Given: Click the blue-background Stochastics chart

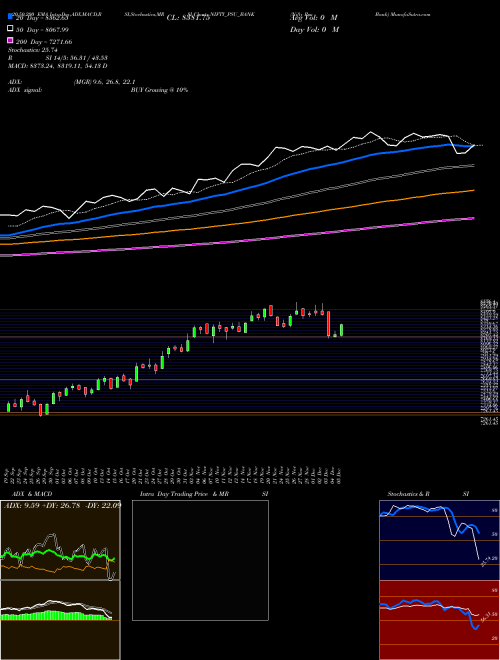Looking at the screenshot, I should pos(439,540).
